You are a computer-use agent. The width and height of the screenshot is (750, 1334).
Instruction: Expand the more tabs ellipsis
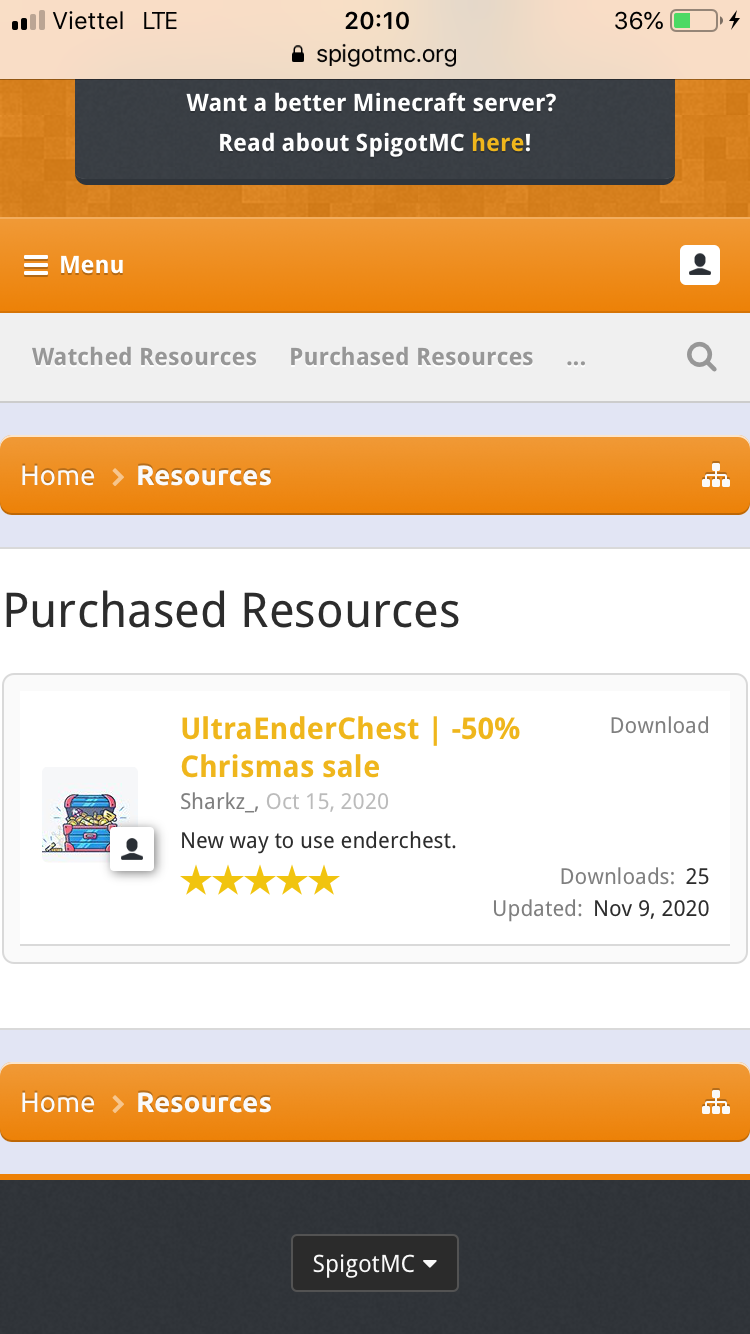coord(576,358)
